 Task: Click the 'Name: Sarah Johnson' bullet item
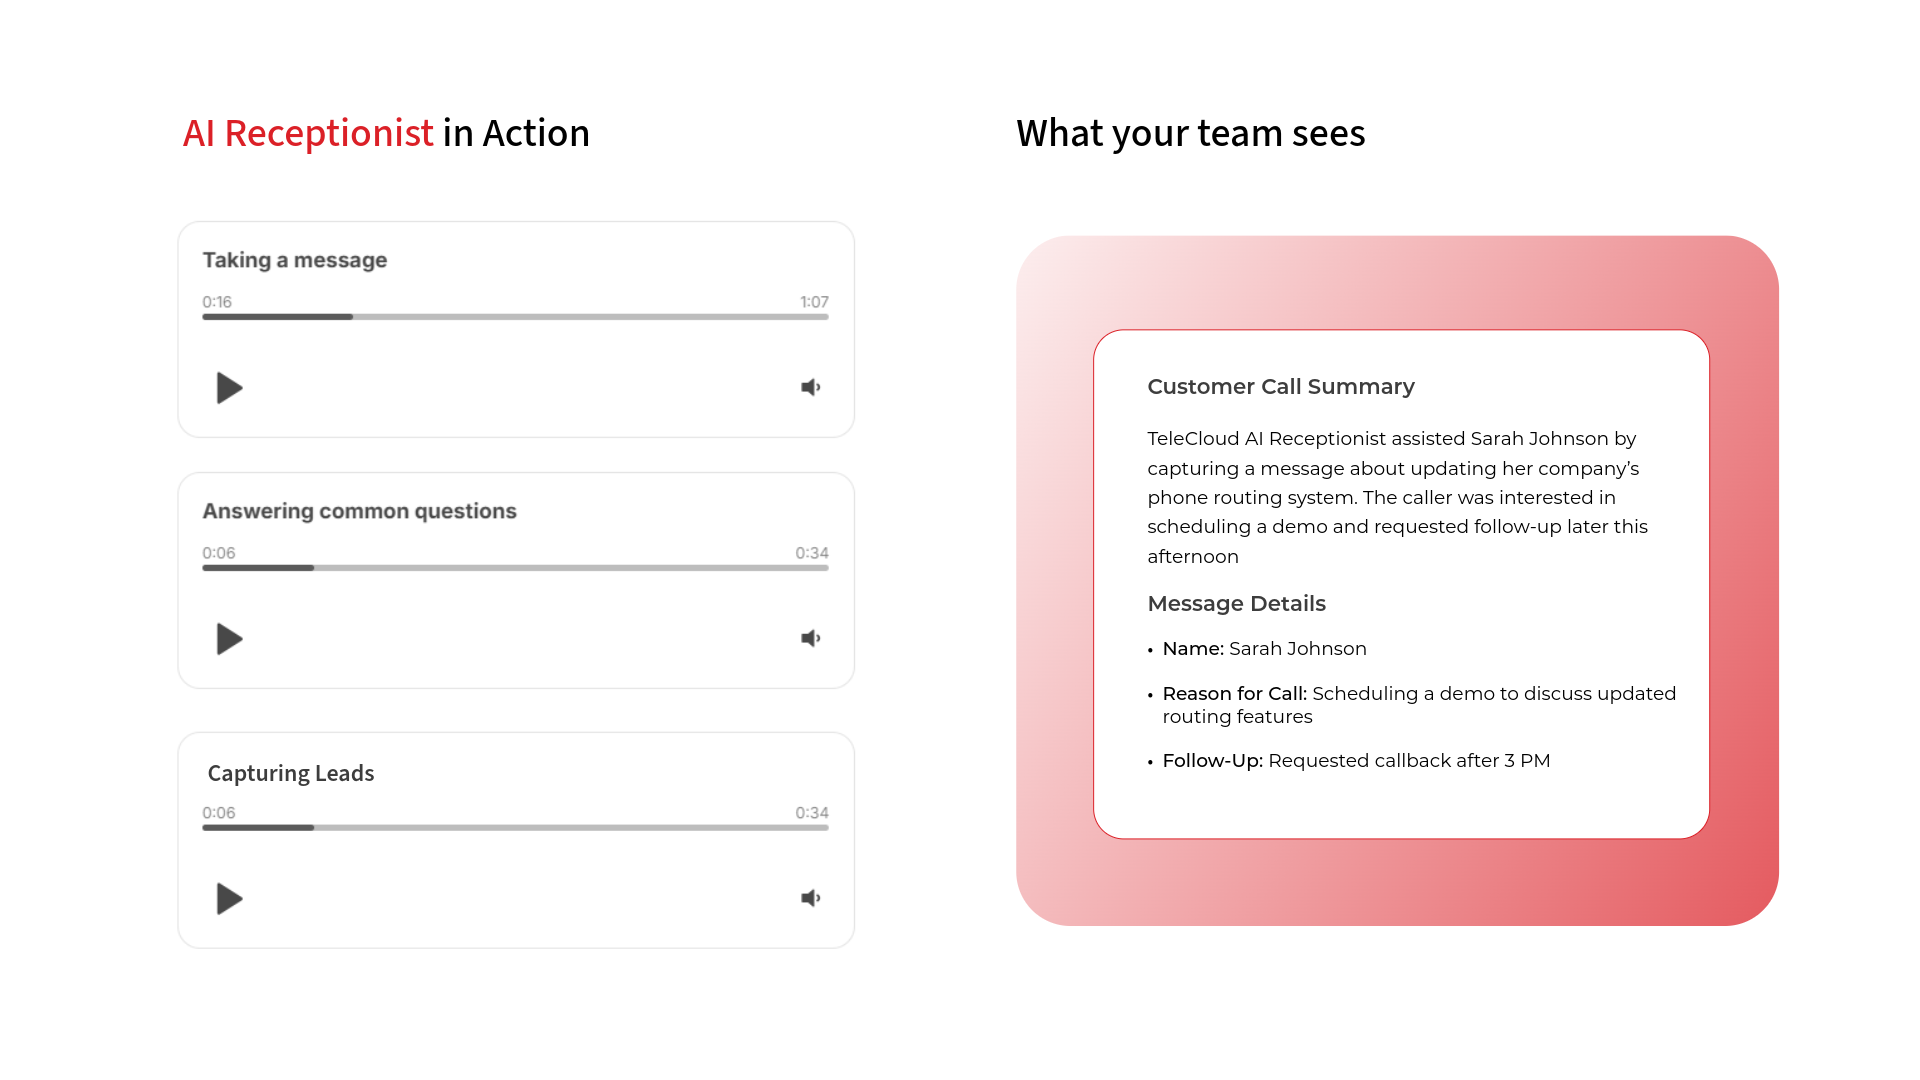[1264, 649]
